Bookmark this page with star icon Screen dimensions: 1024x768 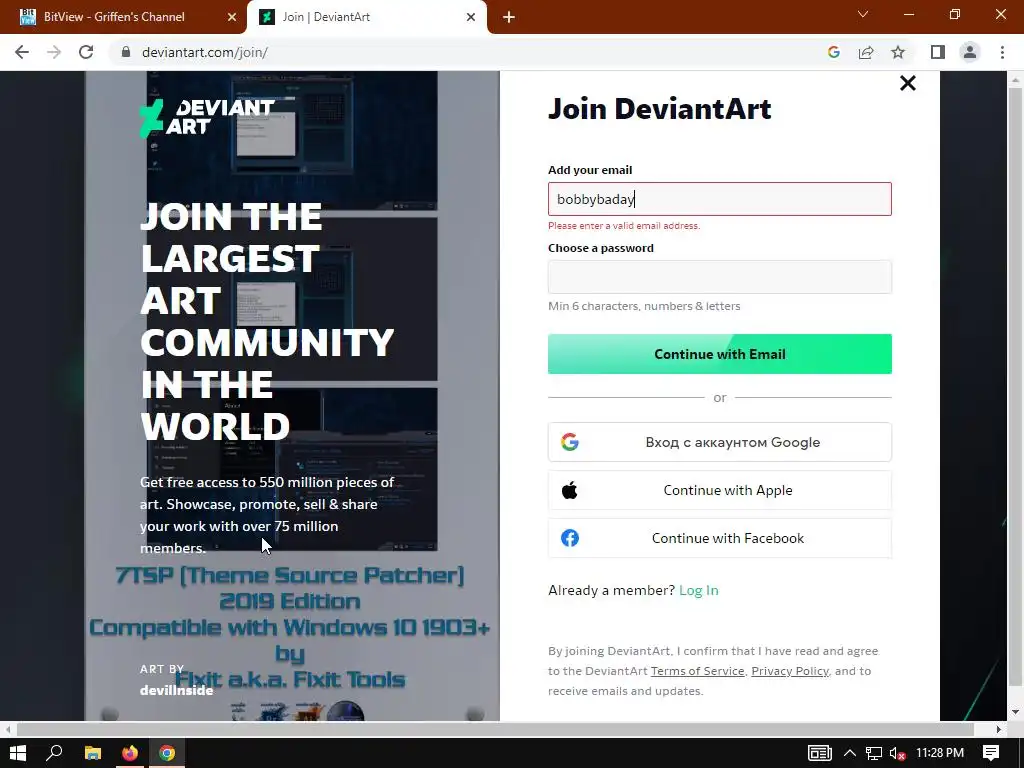click(x=898, y=52)
